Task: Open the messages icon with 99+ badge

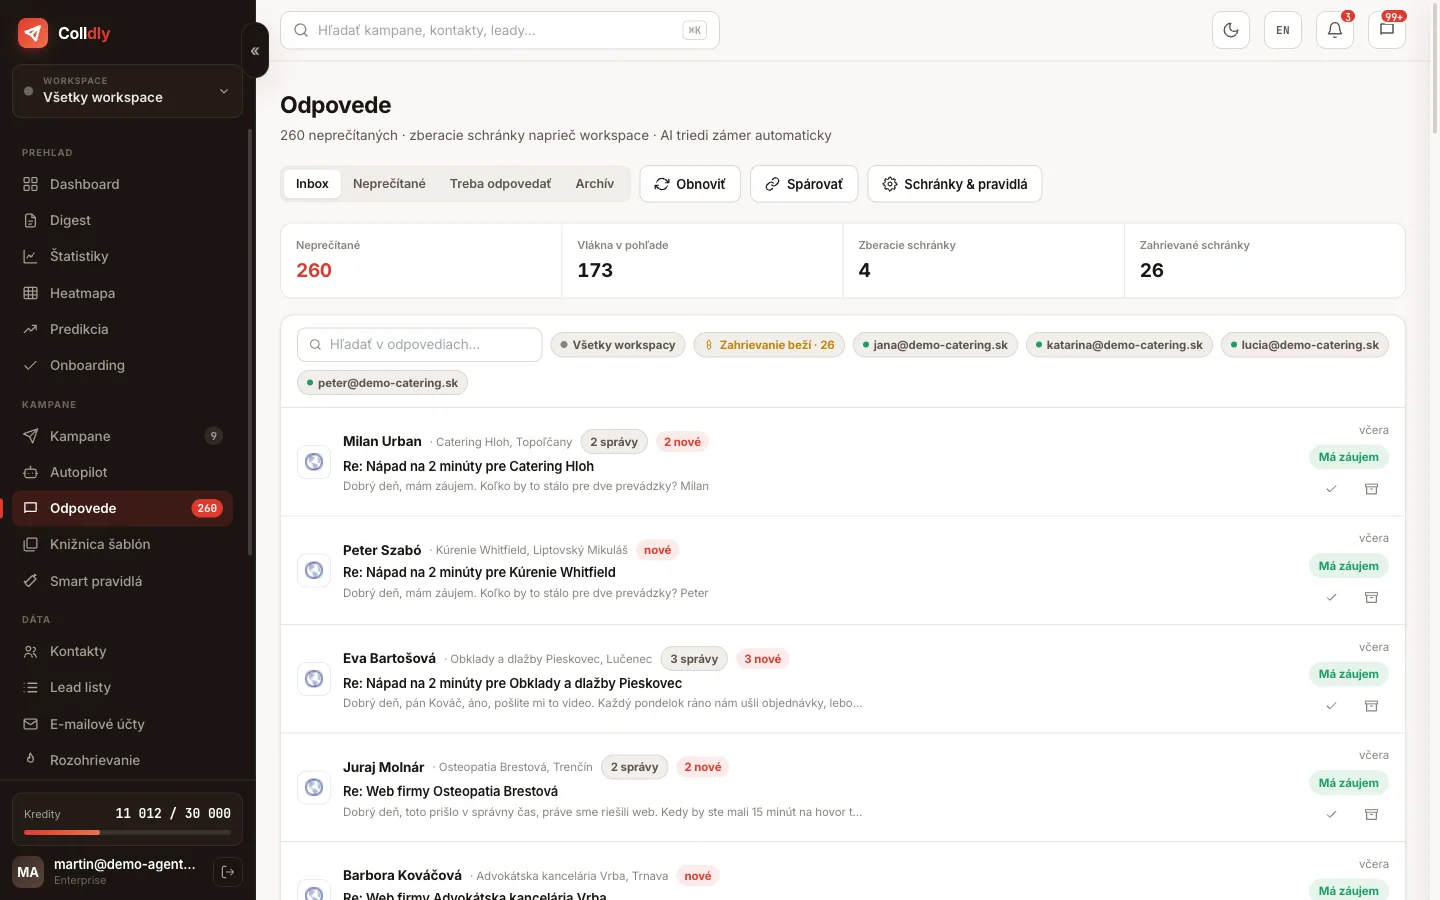Action: click(1387, 30)
